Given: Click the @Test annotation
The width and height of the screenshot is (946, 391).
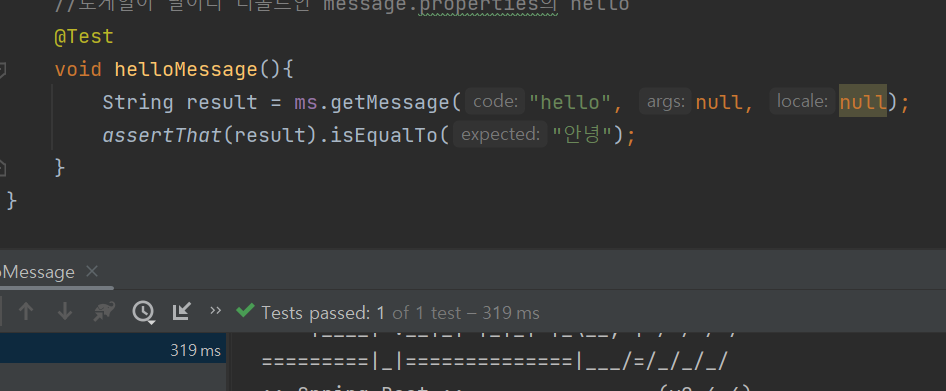Looking at the screenshot, I should click(84, 36).
